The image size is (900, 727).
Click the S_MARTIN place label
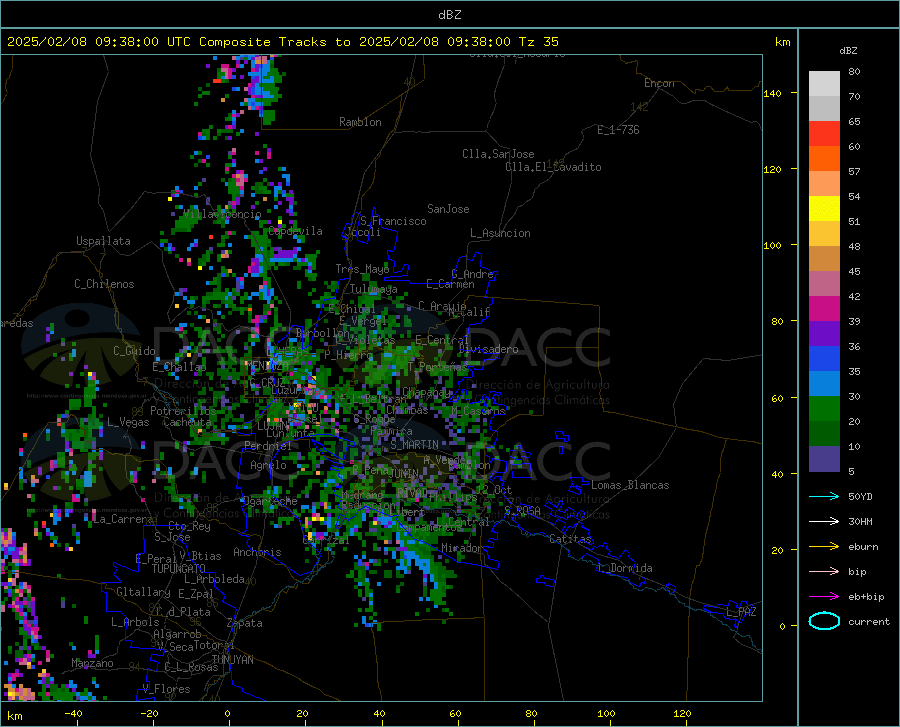click(x=414, y=445)
